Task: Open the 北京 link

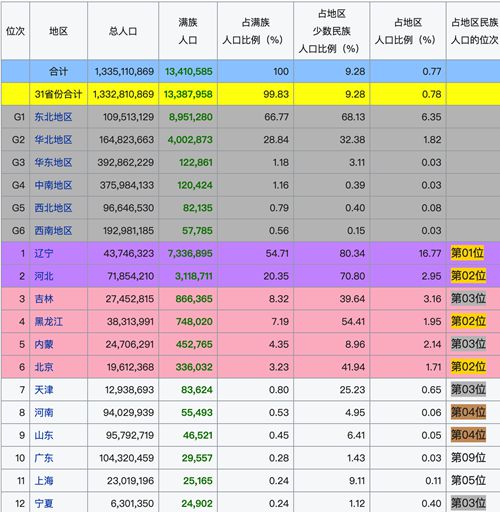Action: tap(44, 367)
